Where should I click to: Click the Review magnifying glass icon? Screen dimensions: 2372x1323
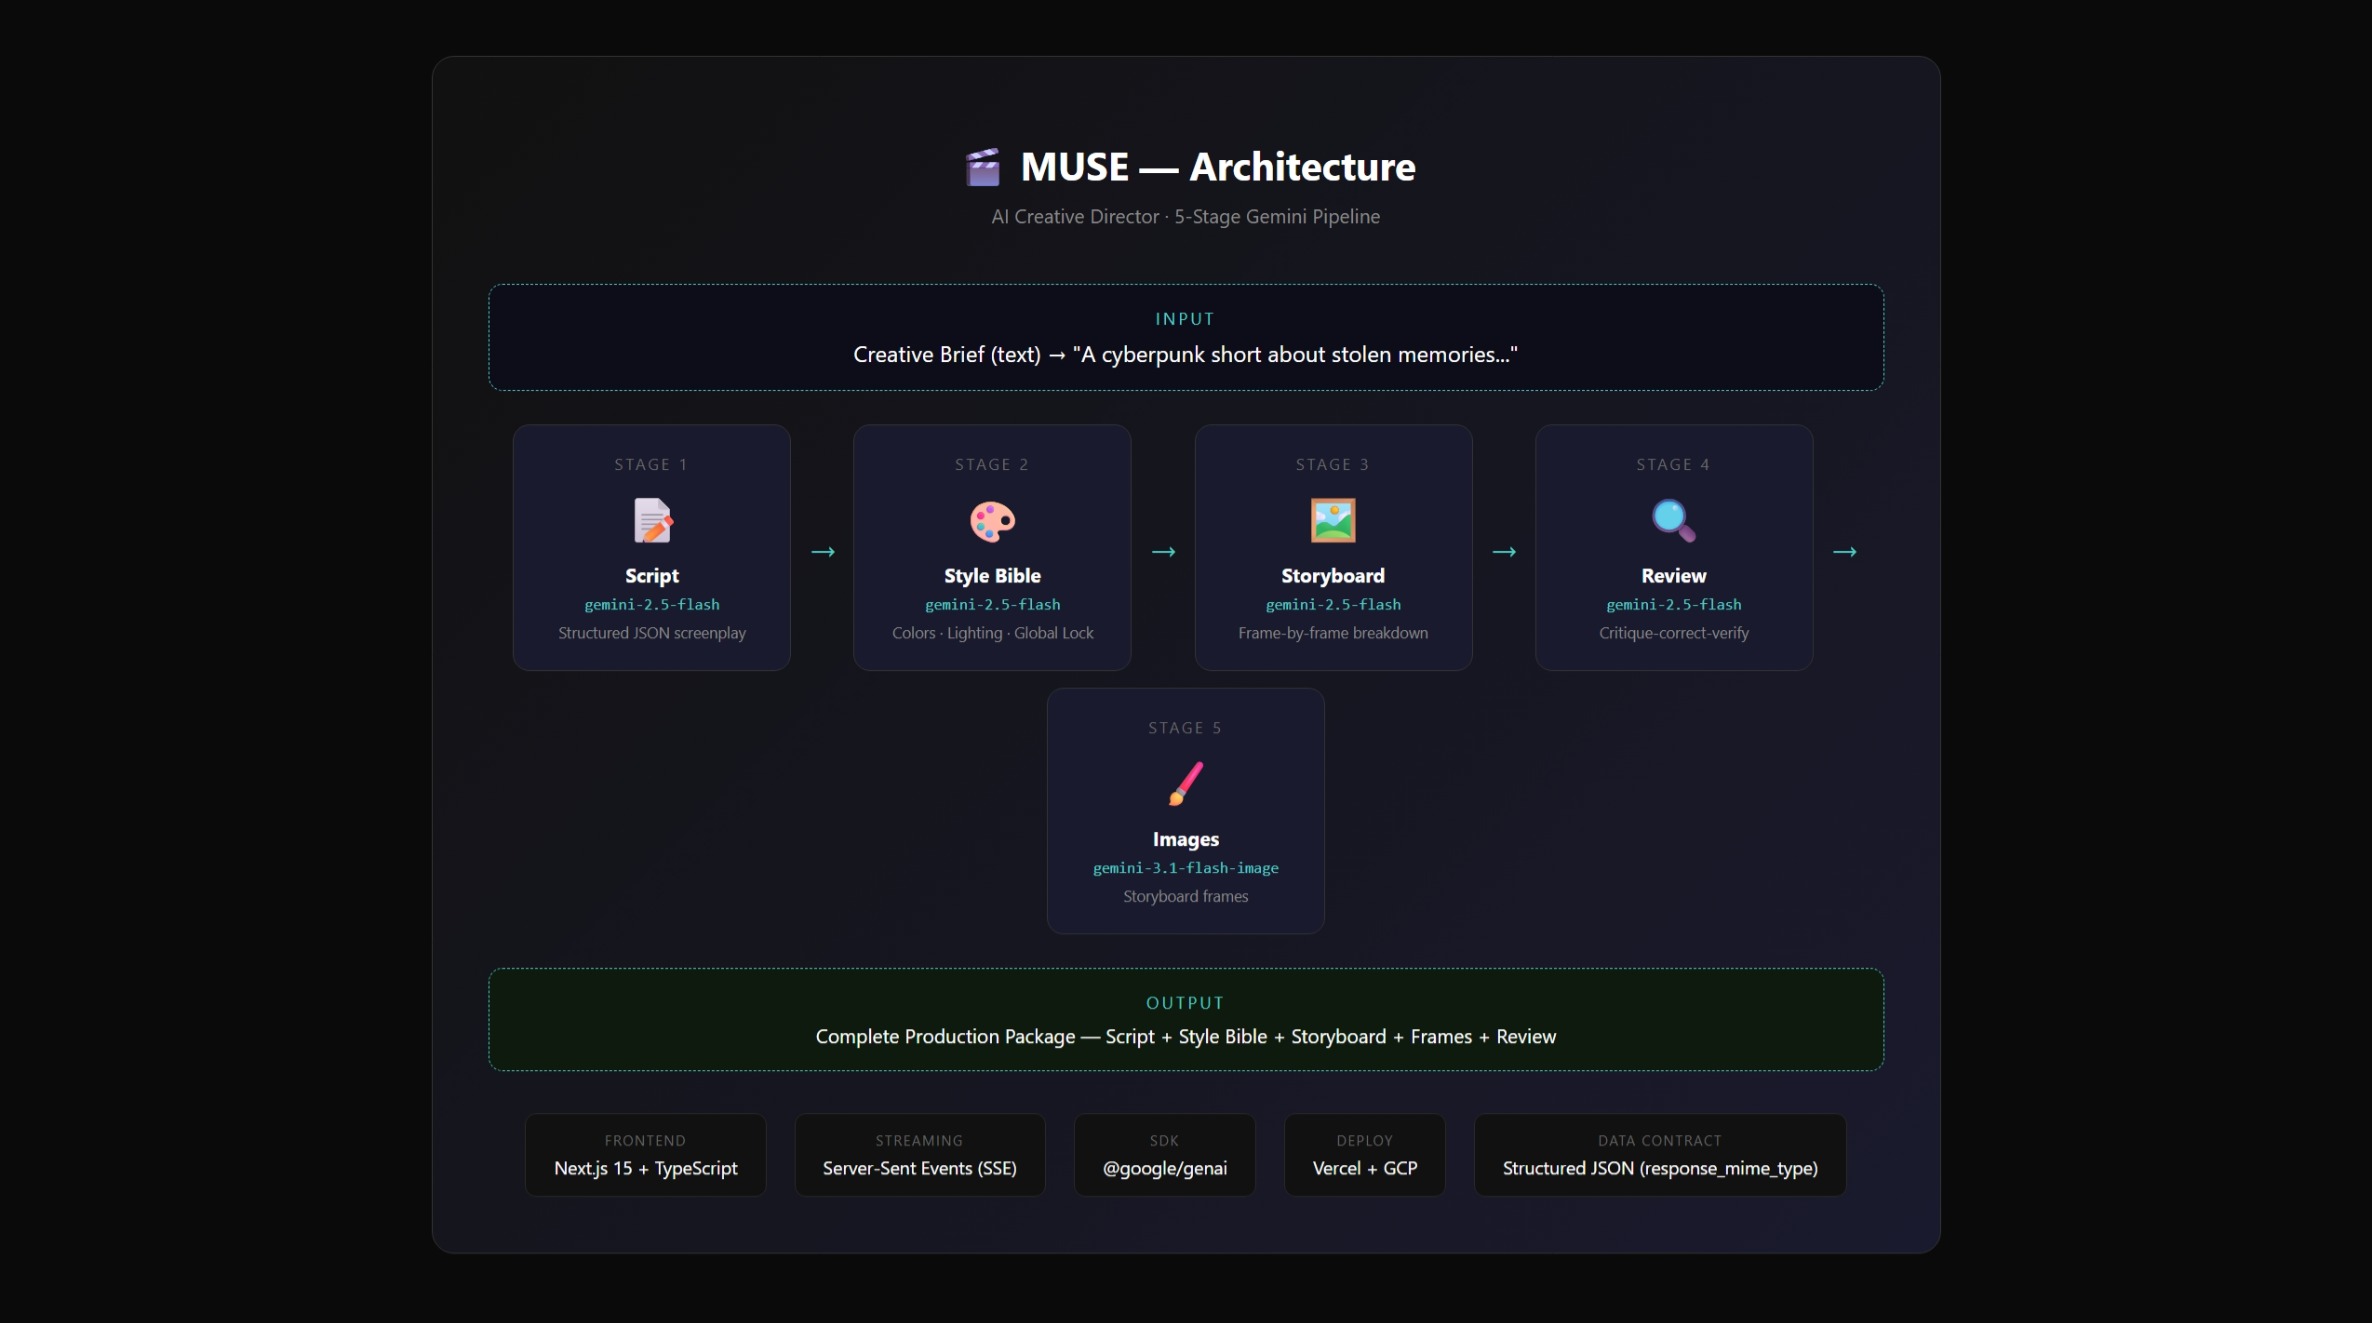pyautogui.click(x=1673, y=520)
